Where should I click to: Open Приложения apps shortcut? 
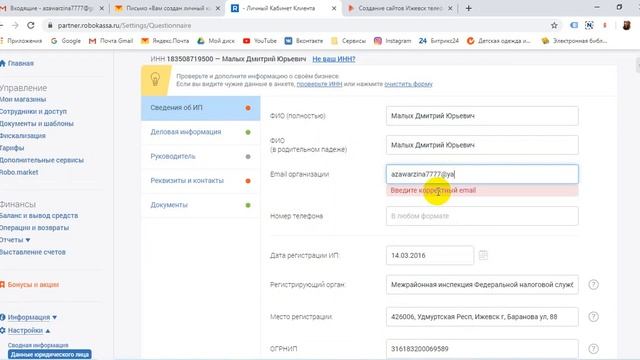point(21,41)
